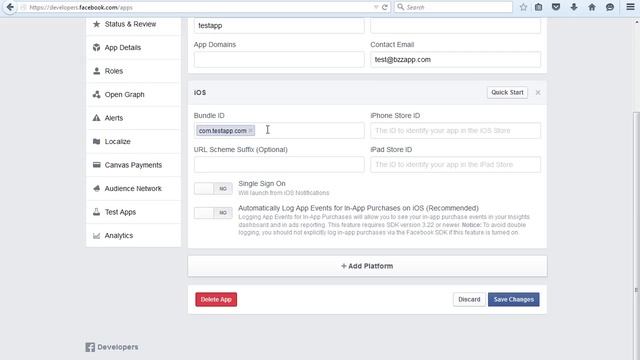The width and height of the screenshot is (640, 360).
Task: Bookmark this page with the star icon
Action: [x=523, y=7]
